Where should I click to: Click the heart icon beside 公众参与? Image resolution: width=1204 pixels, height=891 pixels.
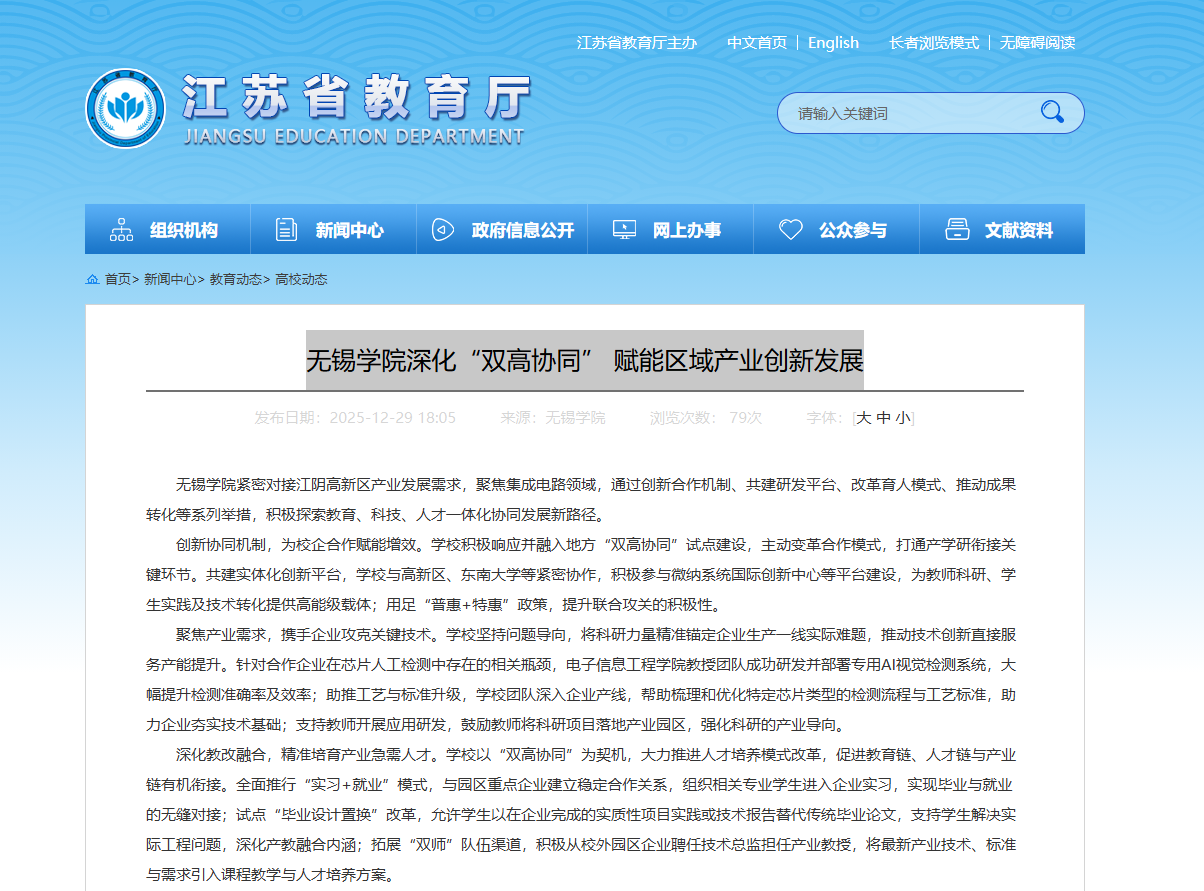(791, 230)
